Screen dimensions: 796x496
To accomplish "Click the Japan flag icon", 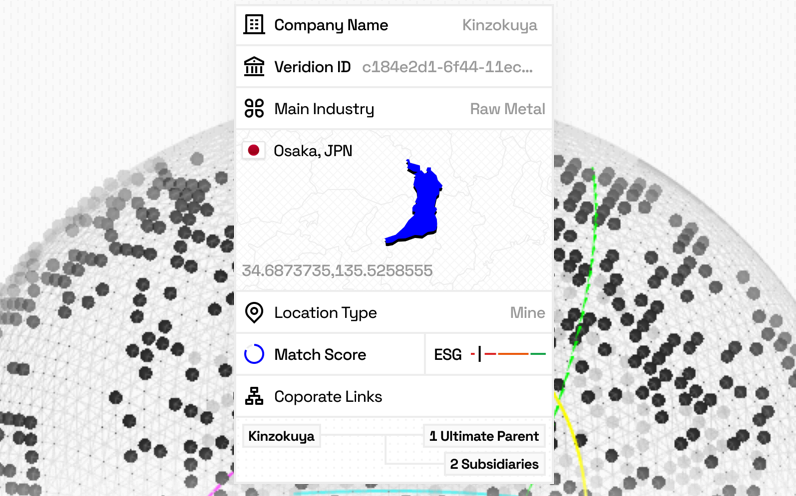I will point(254,151).
